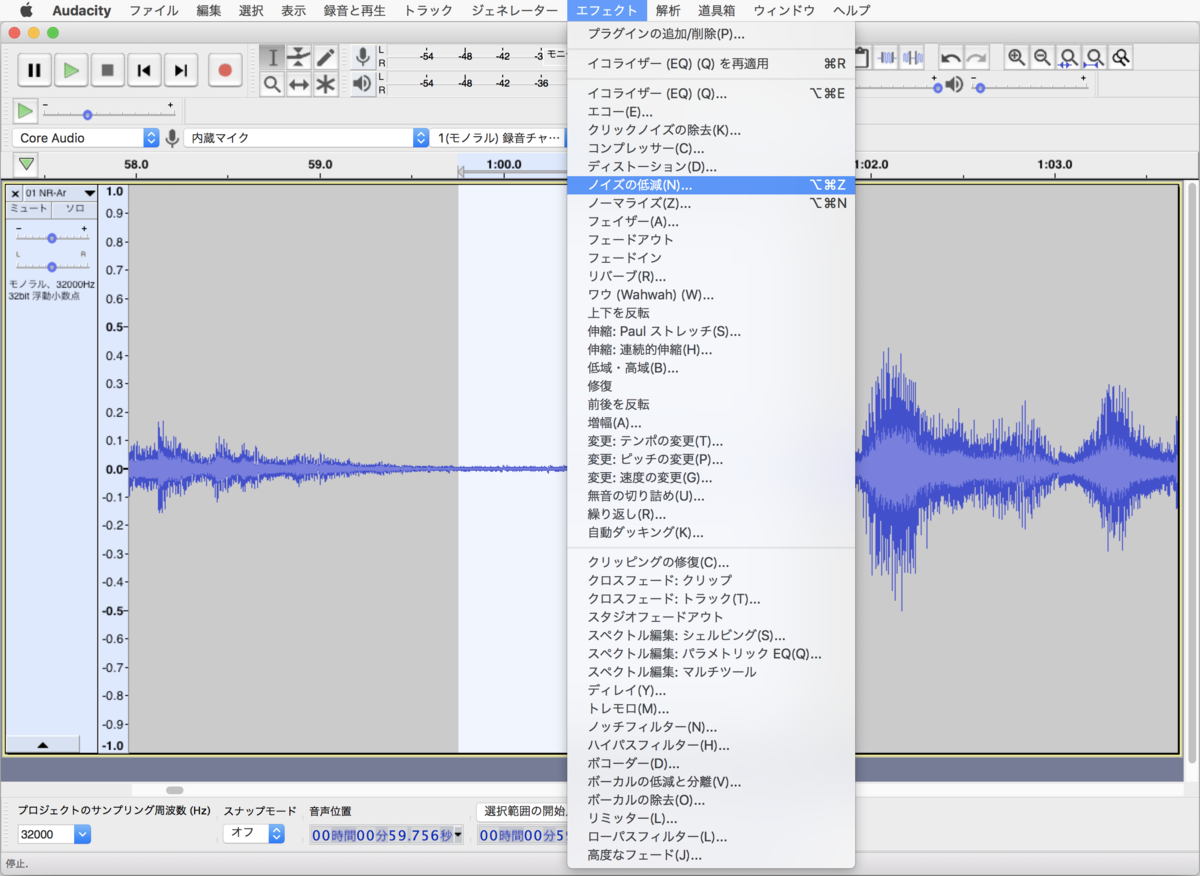Select the Time Shift arrows tool
The image size is (1200, 876).
299,84
